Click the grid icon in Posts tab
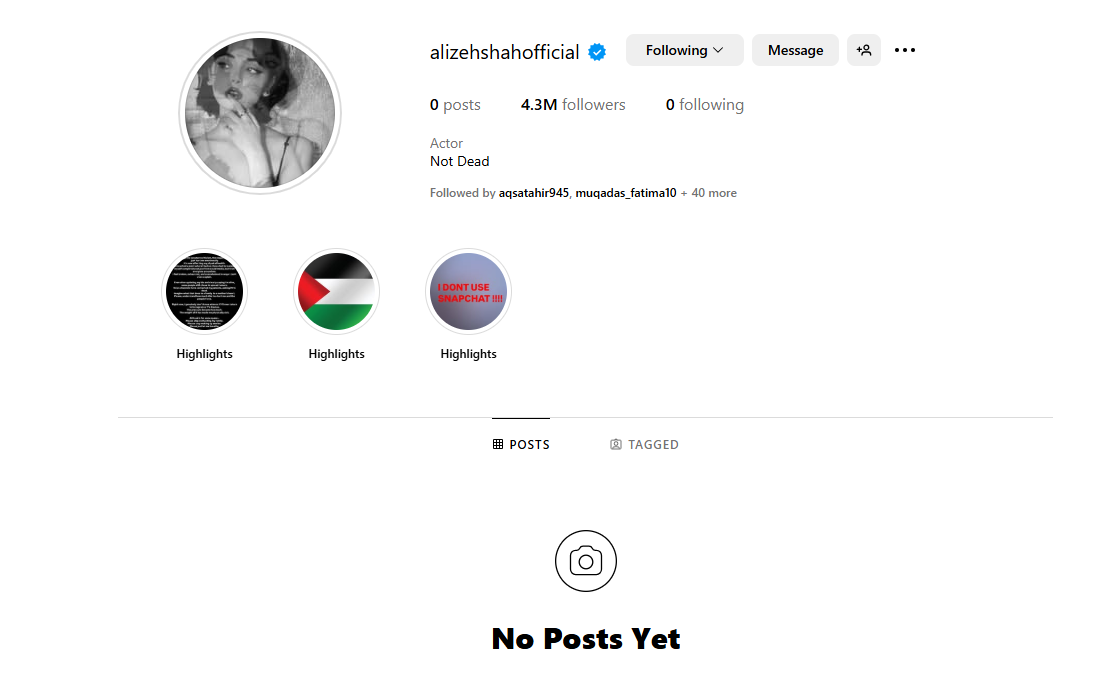Screen dimensions: 1107x680 tap(498, 444)
